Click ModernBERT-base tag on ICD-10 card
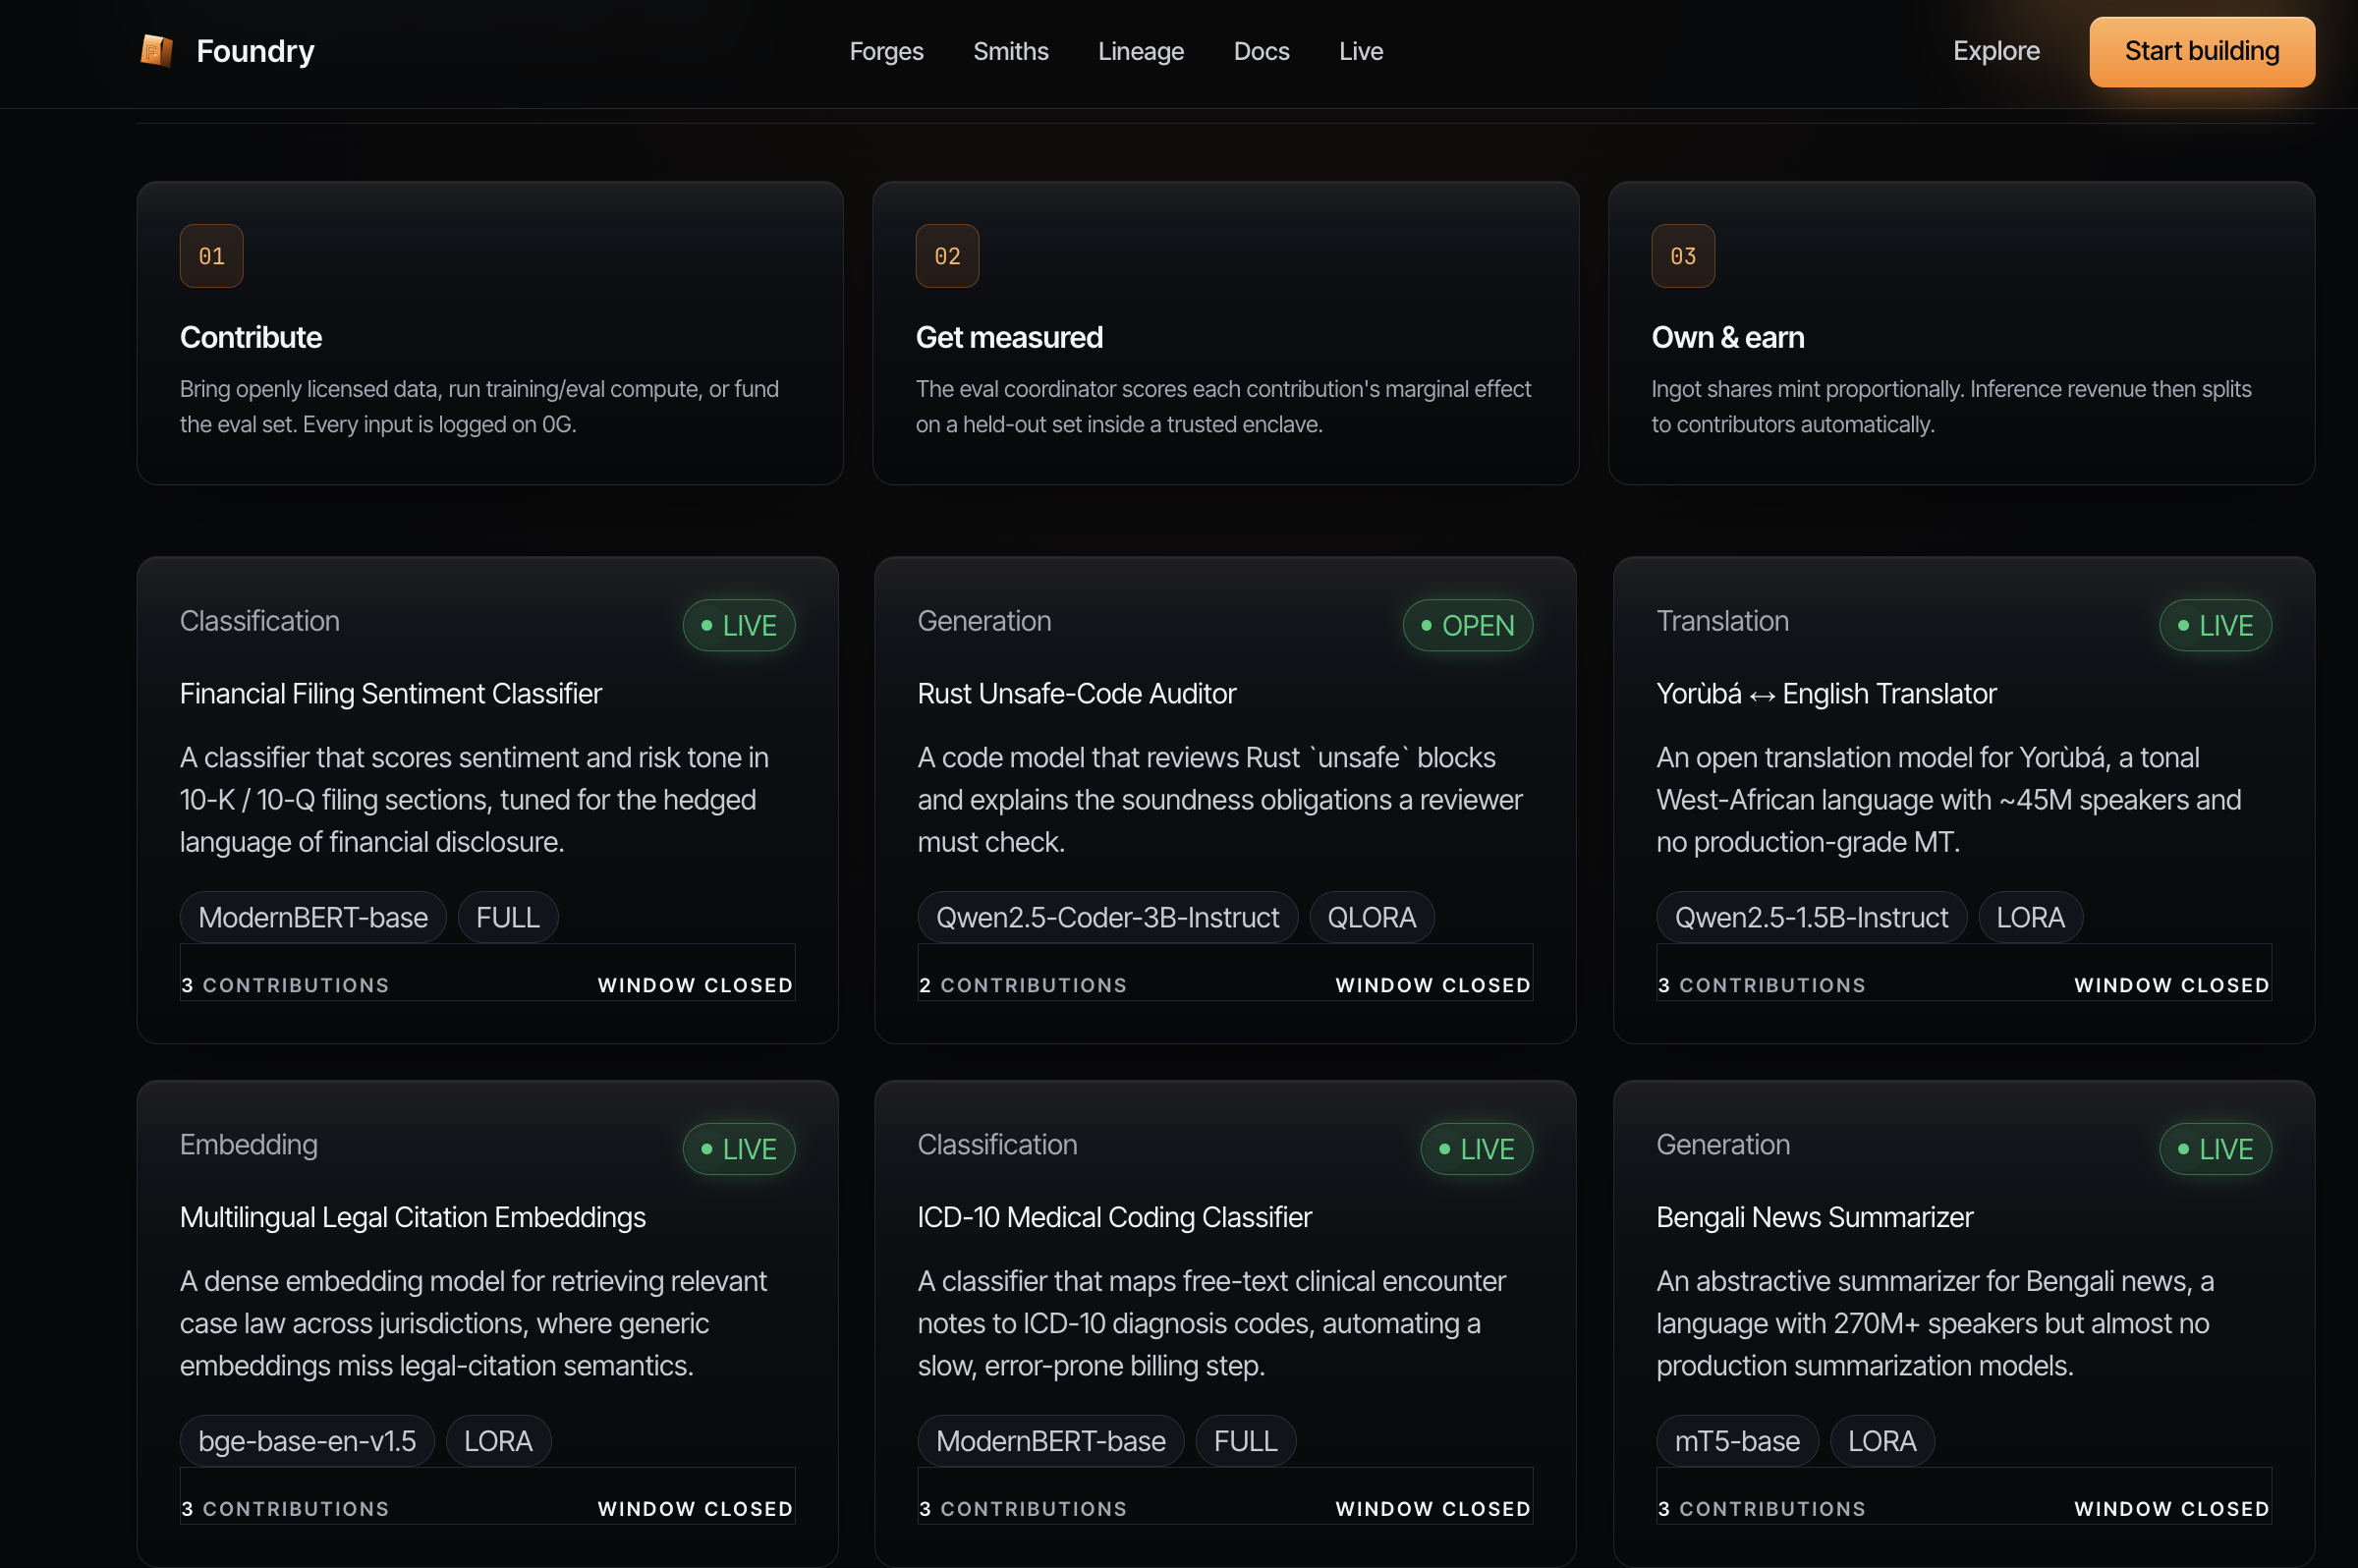The image size is (2358, 1568). 1050,1441
